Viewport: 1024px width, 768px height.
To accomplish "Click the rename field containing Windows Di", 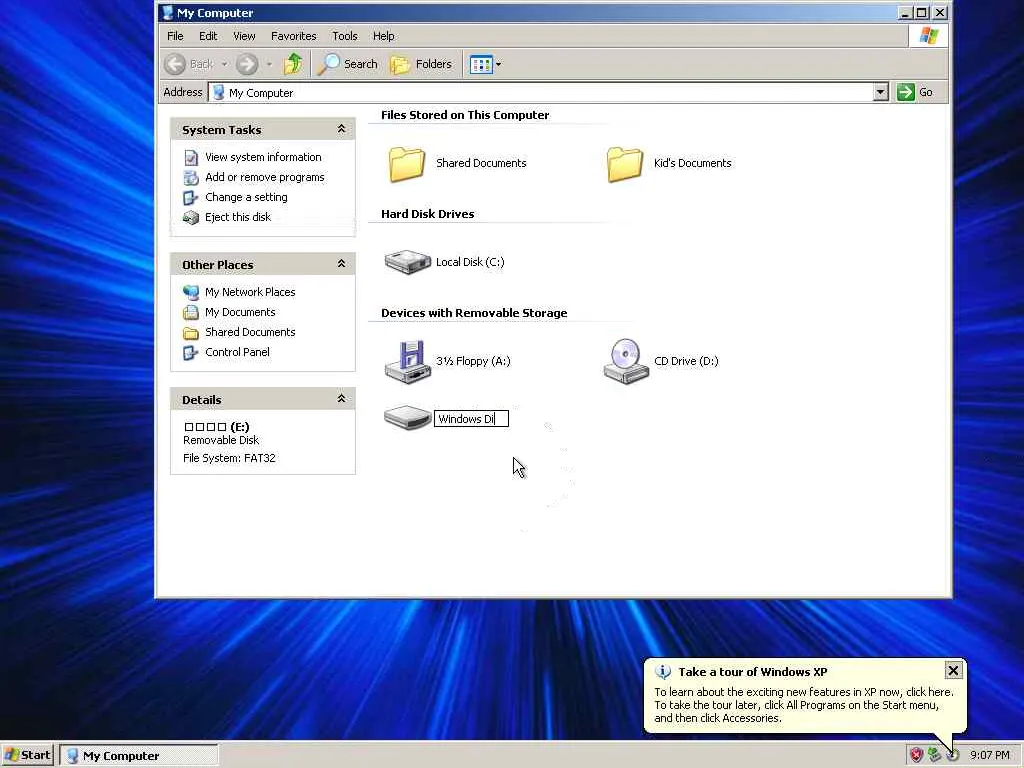I will (471, 419).
